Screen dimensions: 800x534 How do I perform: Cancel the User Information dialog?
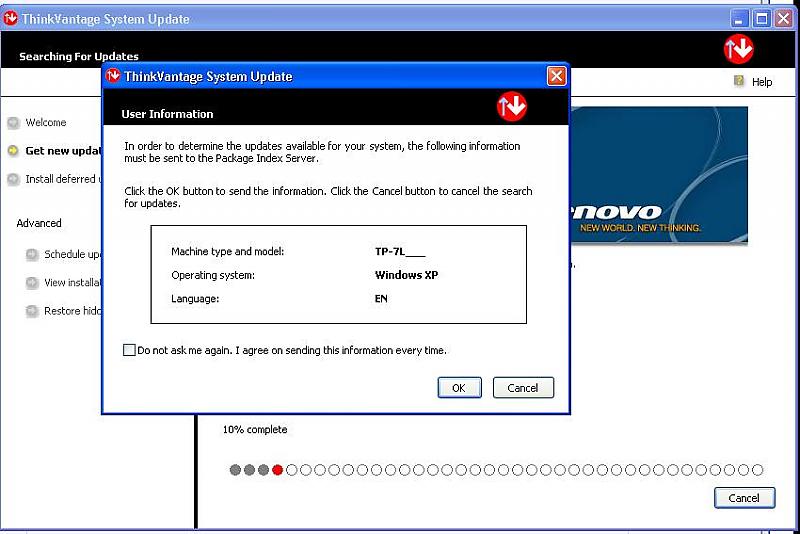pyautogui.click(x=523, y=388)
